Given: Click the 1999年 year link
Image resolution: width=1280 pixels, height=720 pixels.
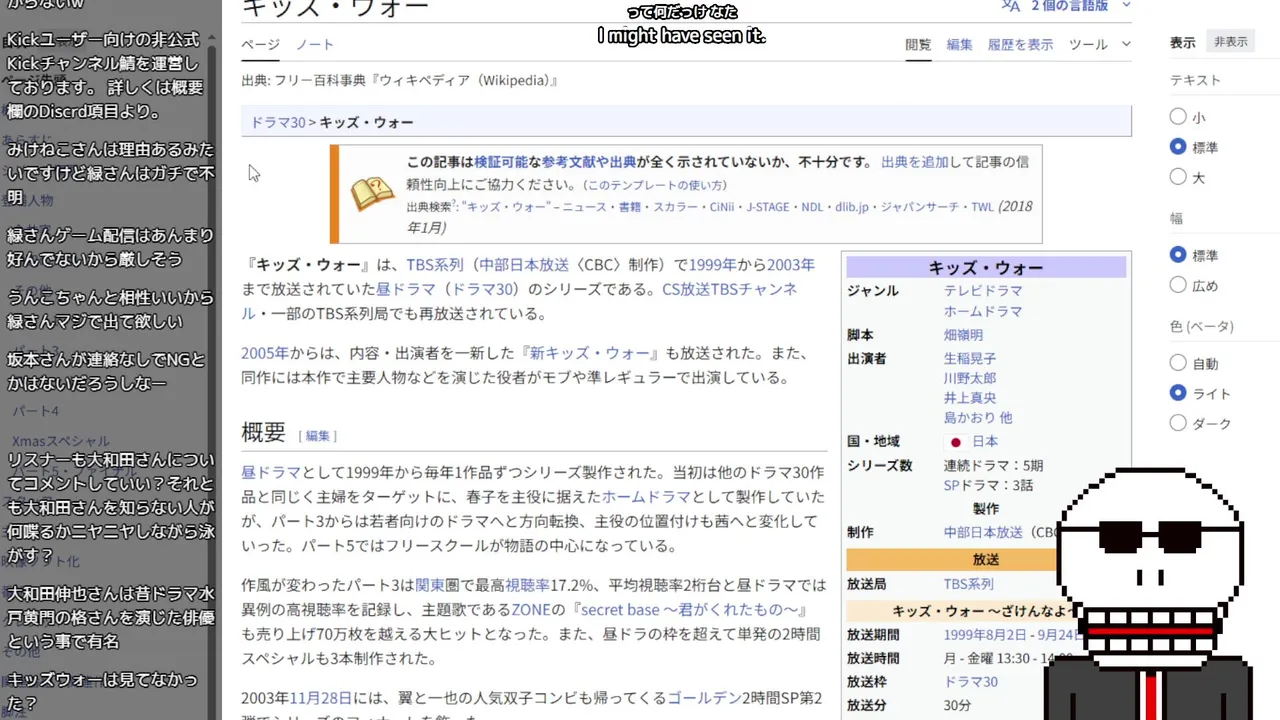Looking at the screenshot, I should click(712, 265).
